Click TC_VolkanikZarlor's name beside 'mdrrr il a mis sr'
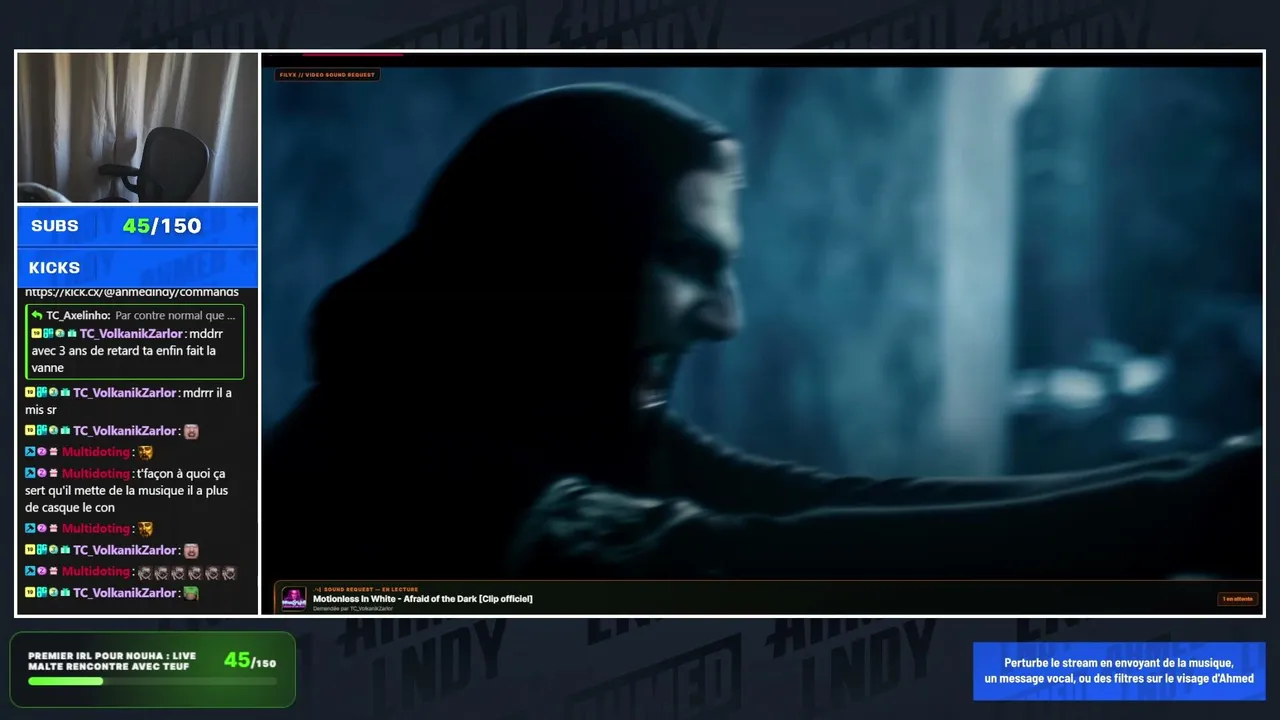This screenshot has height=720, width=1280. 124,393
